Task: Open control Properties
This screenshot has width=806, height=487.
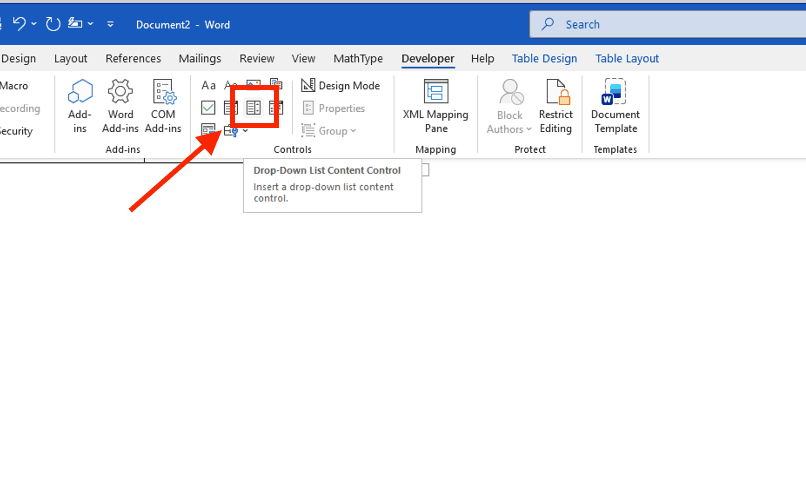Action: click(334, 108)
